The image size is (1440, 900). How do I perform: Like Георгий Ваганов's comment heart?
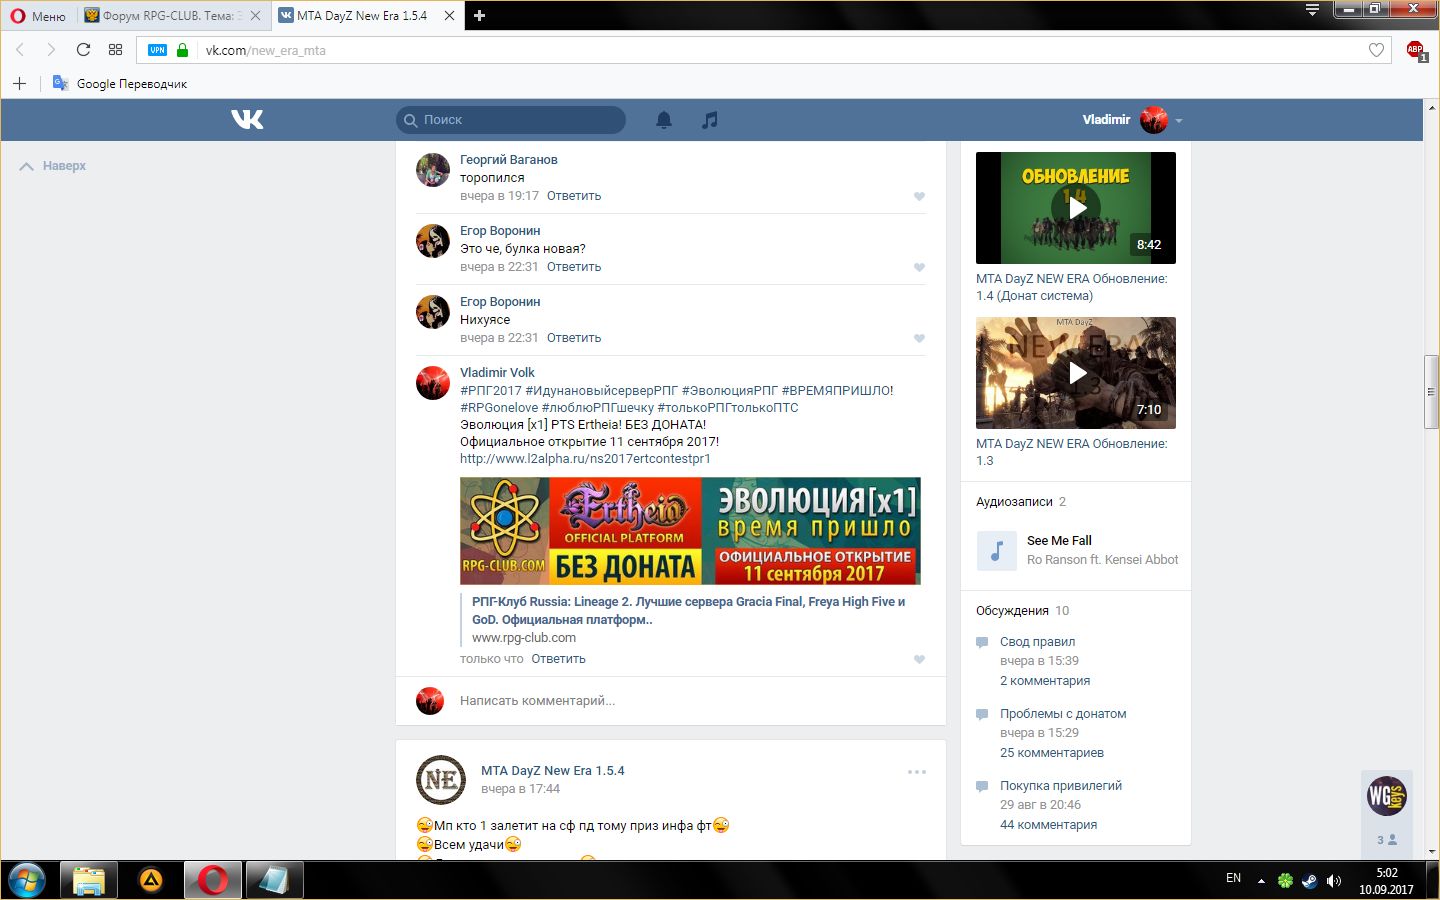click(919, 196)
